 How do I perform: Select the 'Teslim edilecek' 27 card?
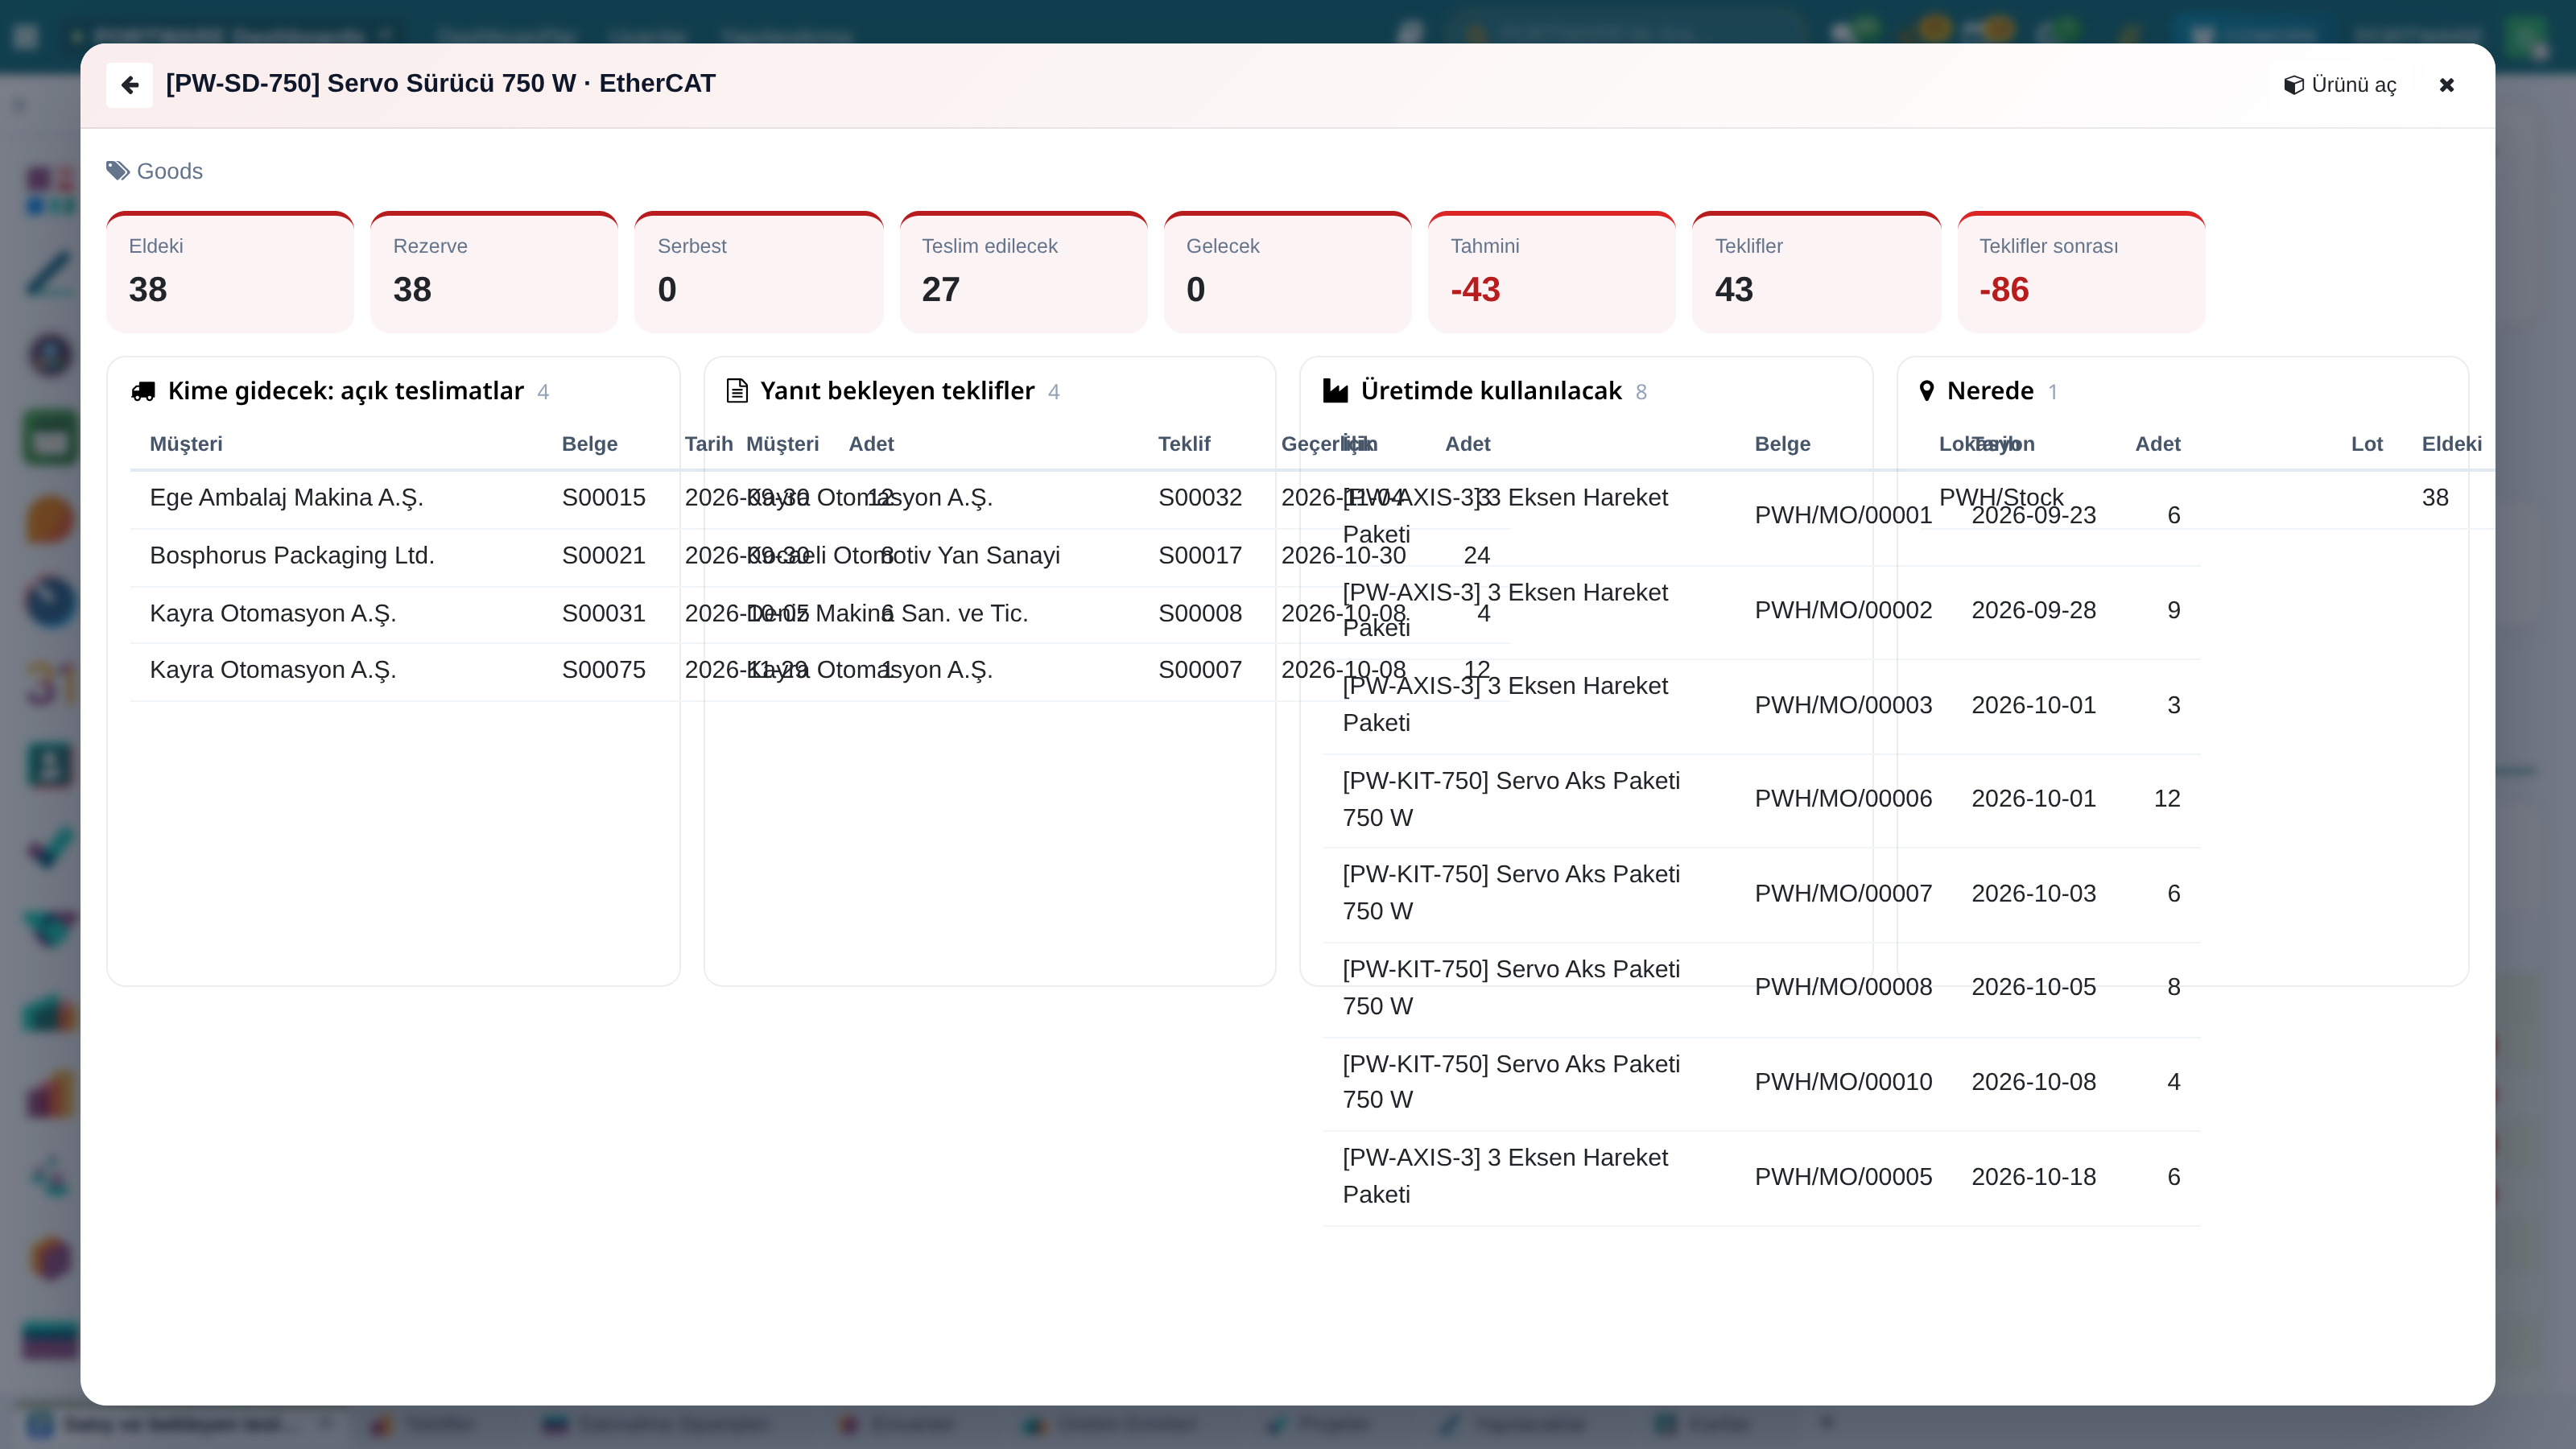[1023, 272]
